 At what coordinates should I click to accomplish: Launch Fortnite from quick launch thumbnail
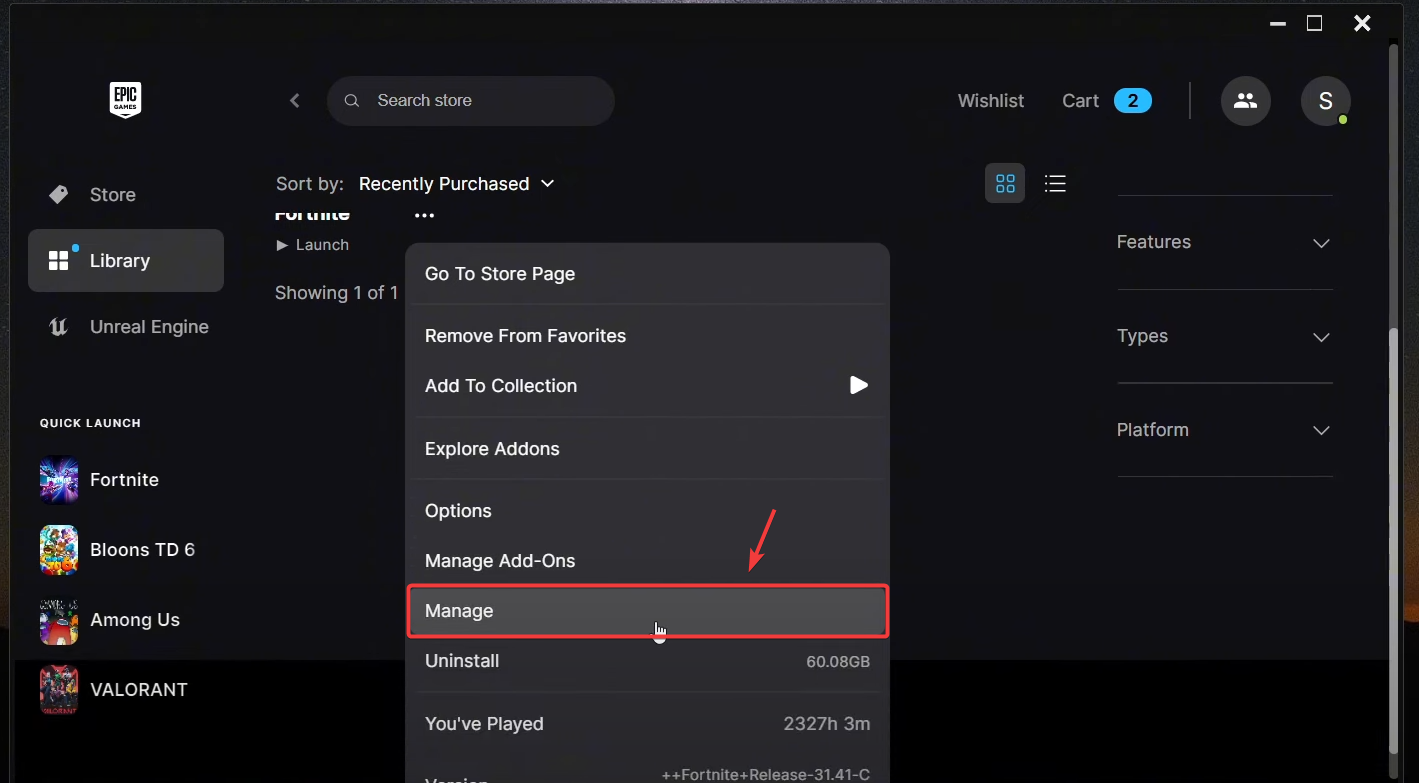point(59,480)
